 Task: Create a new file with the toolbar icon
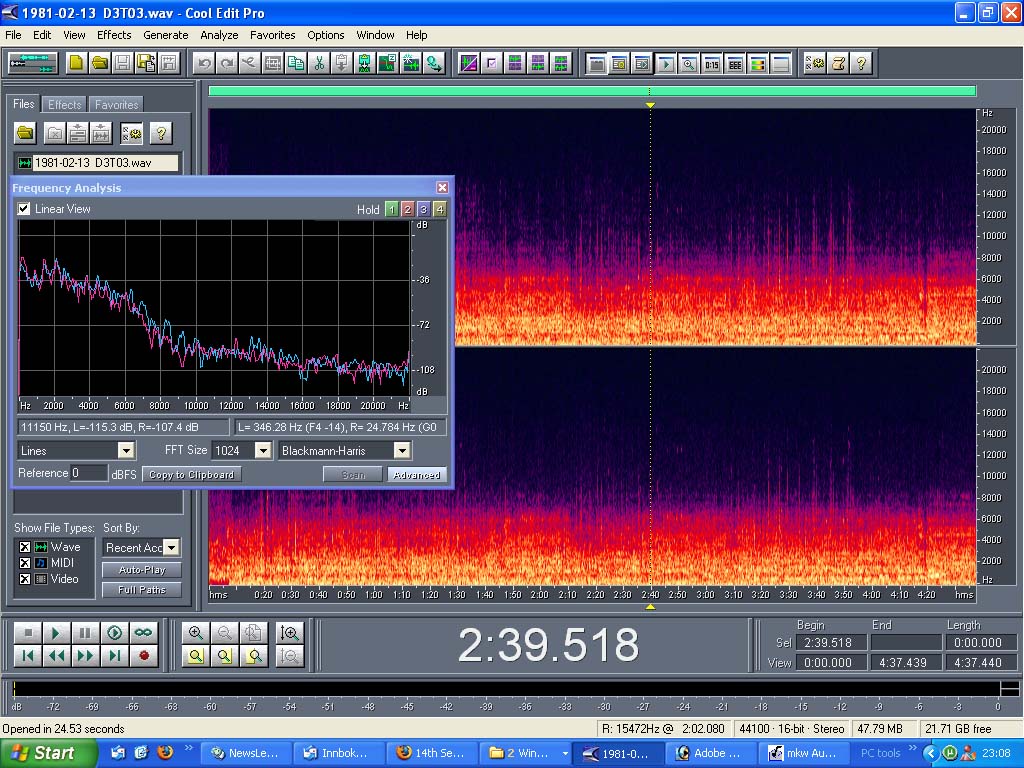pyautogui.click(x=77, y=63)
